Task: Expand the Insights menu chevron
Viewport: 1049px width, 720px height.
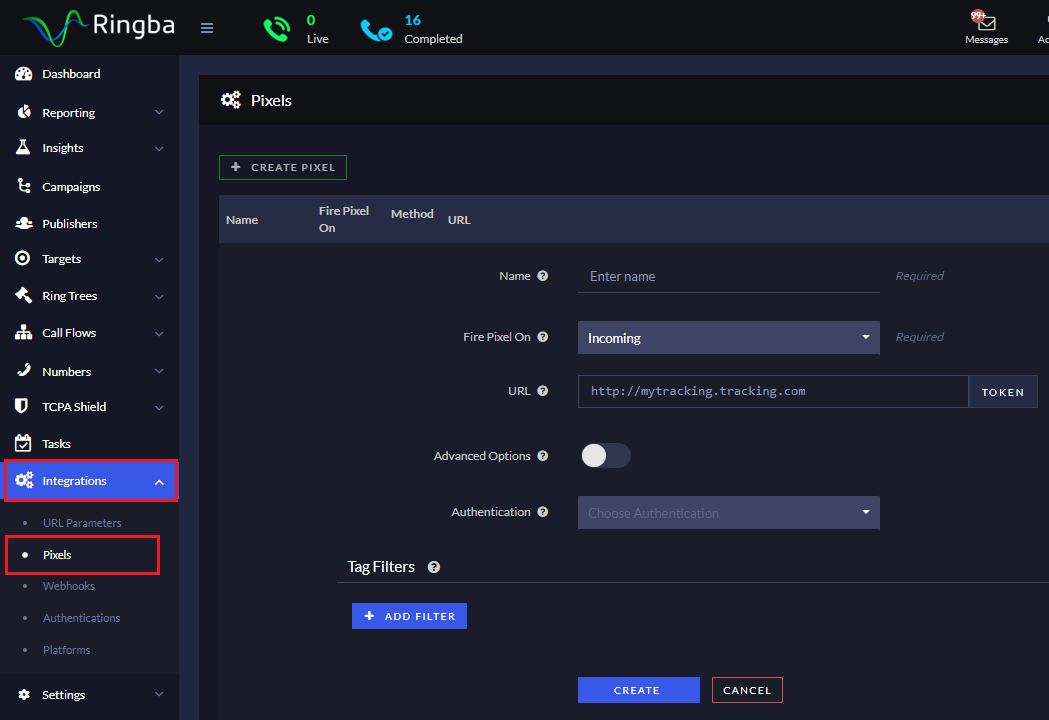Action: (159, 148)
